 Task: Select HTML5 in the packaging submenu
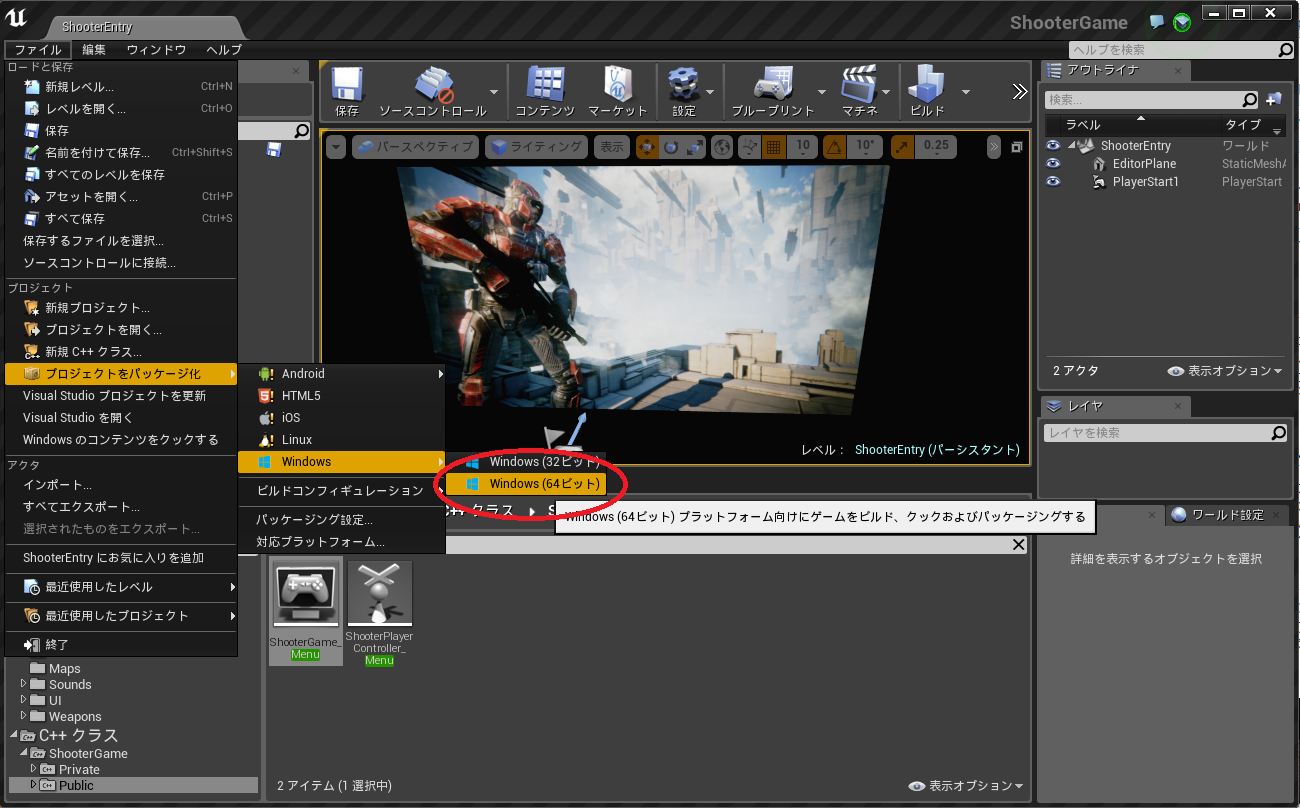[x=341, y=396]
